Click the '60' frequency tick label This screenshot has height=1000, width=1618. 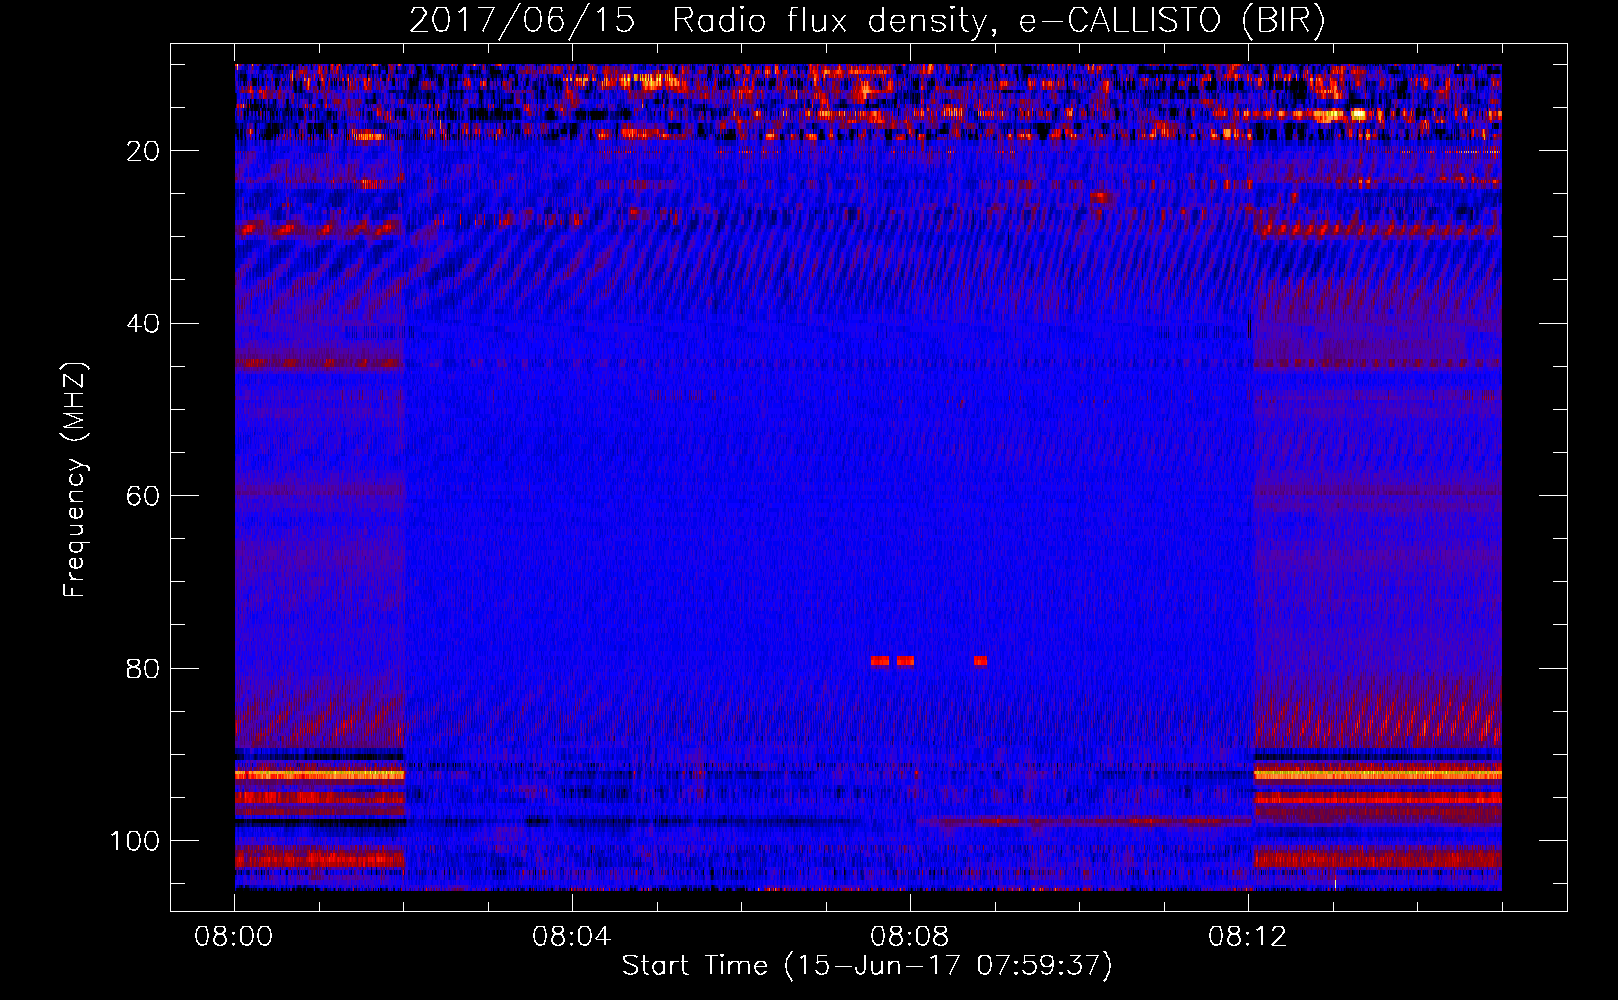tap(144, 496)
